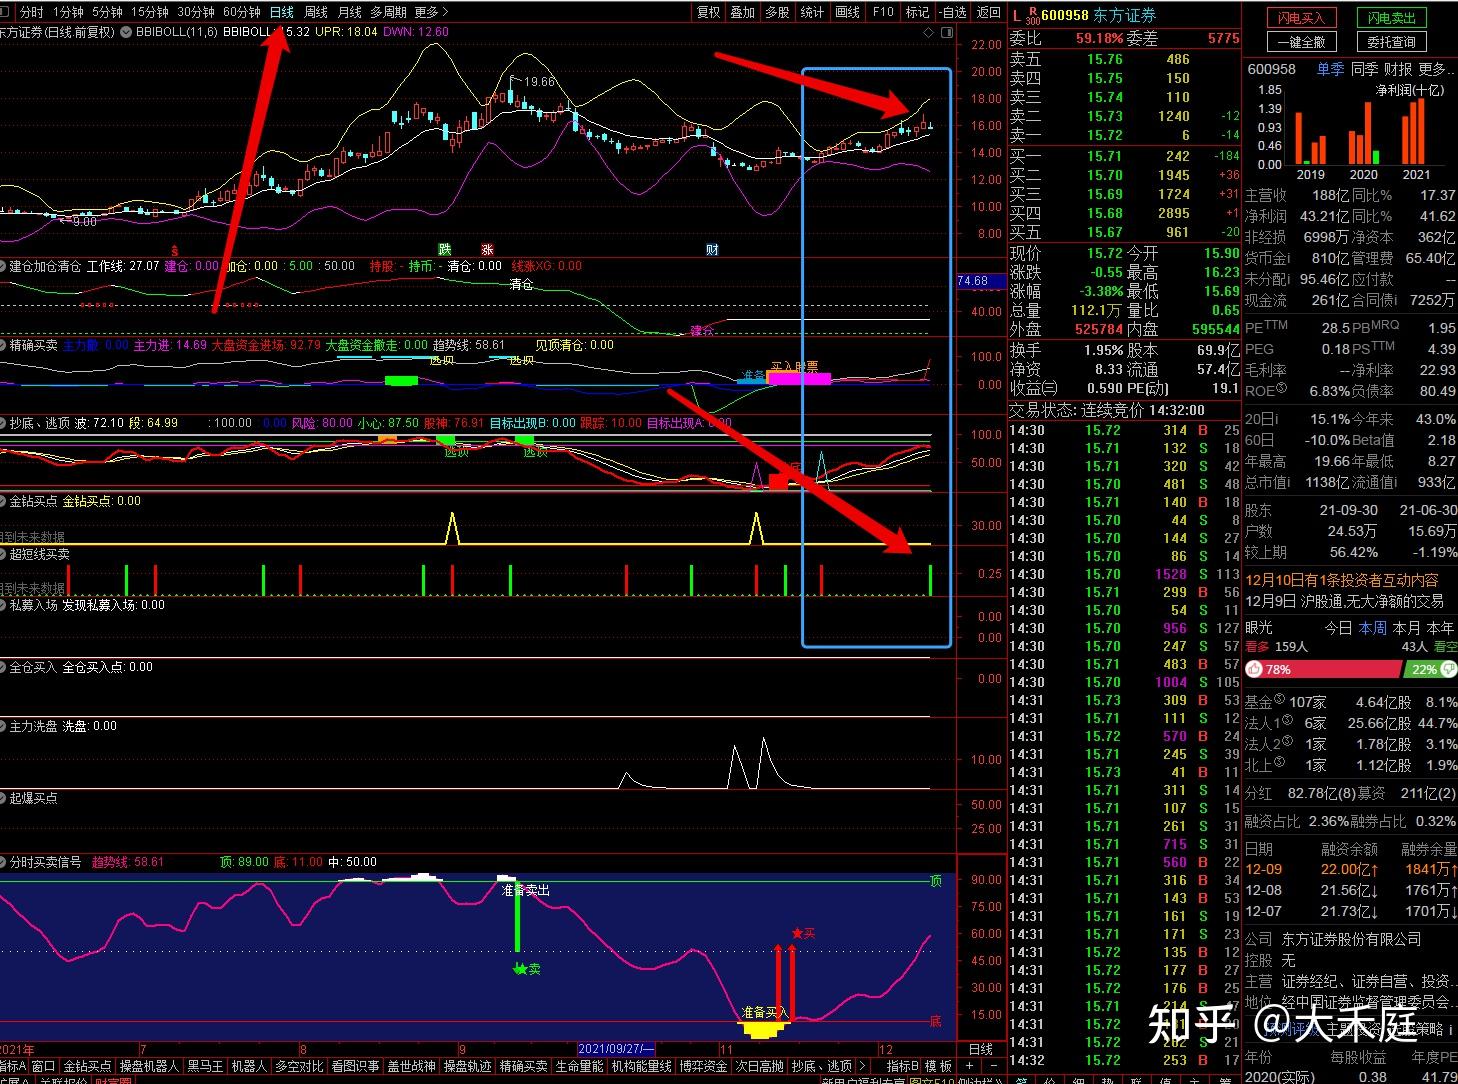Click 闪电买入 quick buy button
The height and width of the screenshot is (1084, 1458).
pos(1301,18)
